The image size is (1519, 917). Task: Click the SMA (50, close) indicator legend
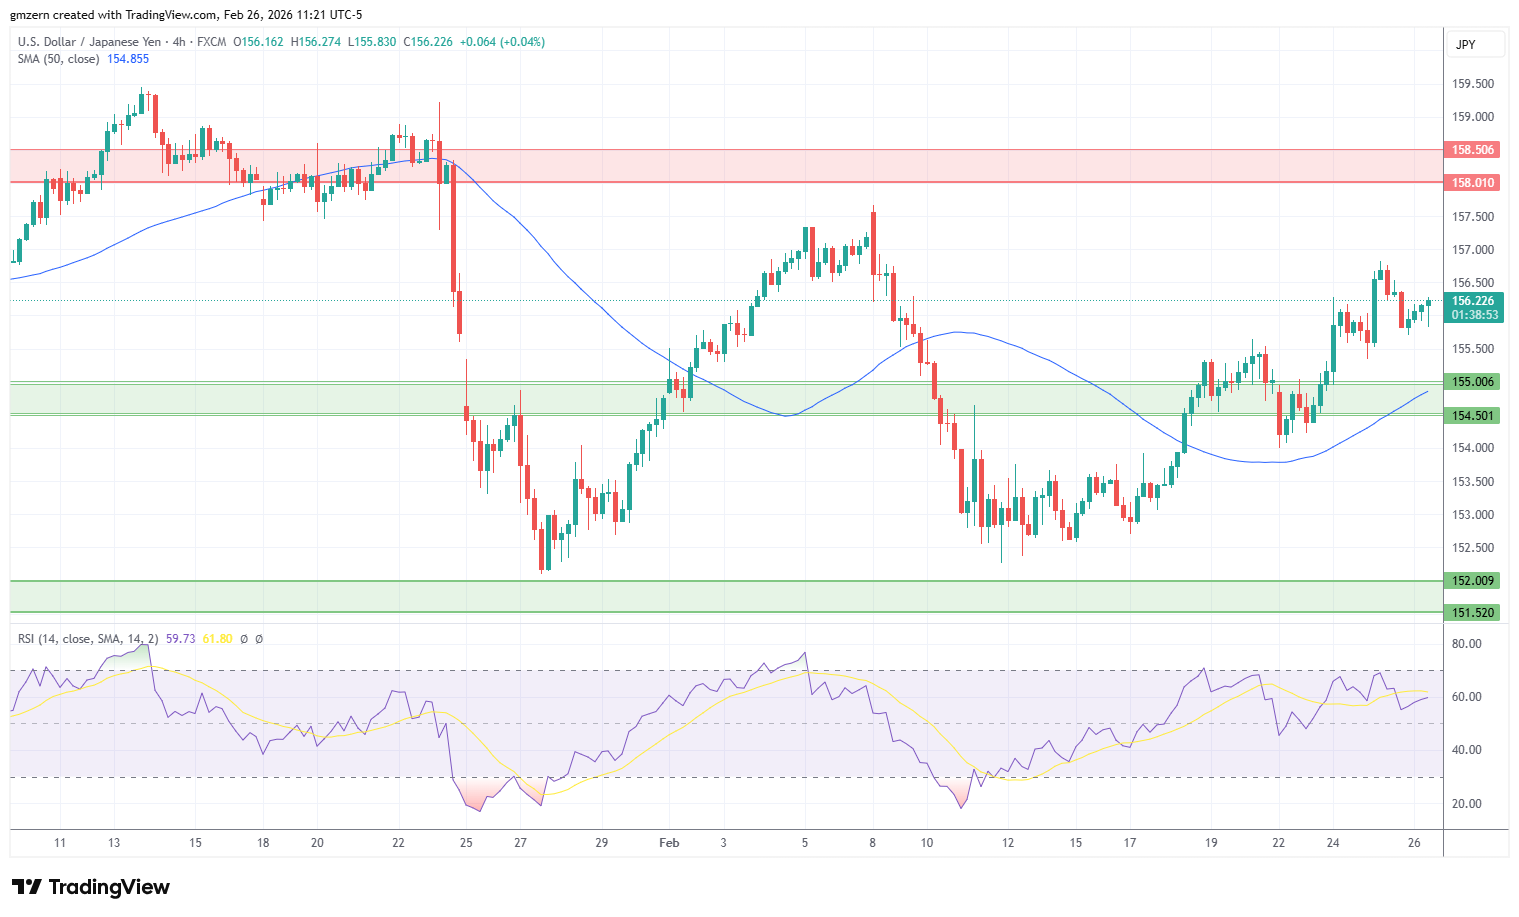(x=58, y=59)
